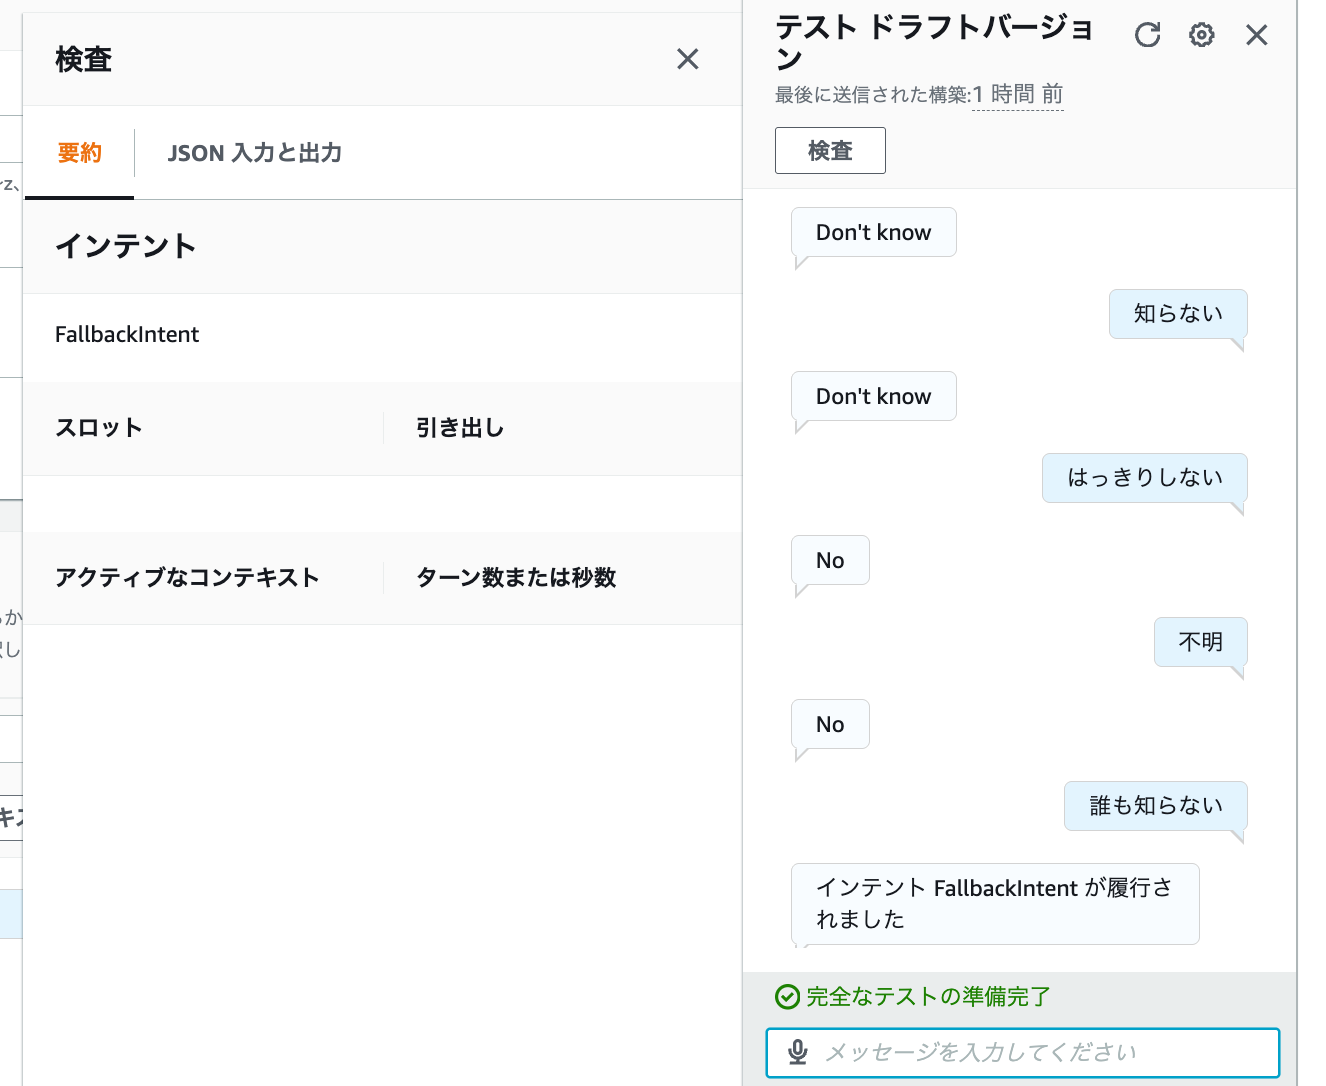1326x1086 pixels.
Task: Click the ターン数または秒数 column header
Action: point(516,578)
